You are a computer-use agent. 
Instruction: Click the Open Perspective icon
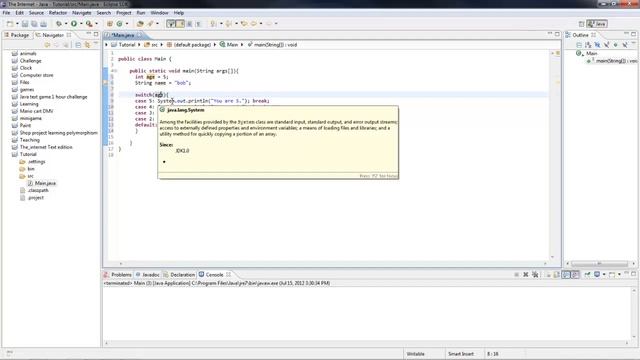582,24
